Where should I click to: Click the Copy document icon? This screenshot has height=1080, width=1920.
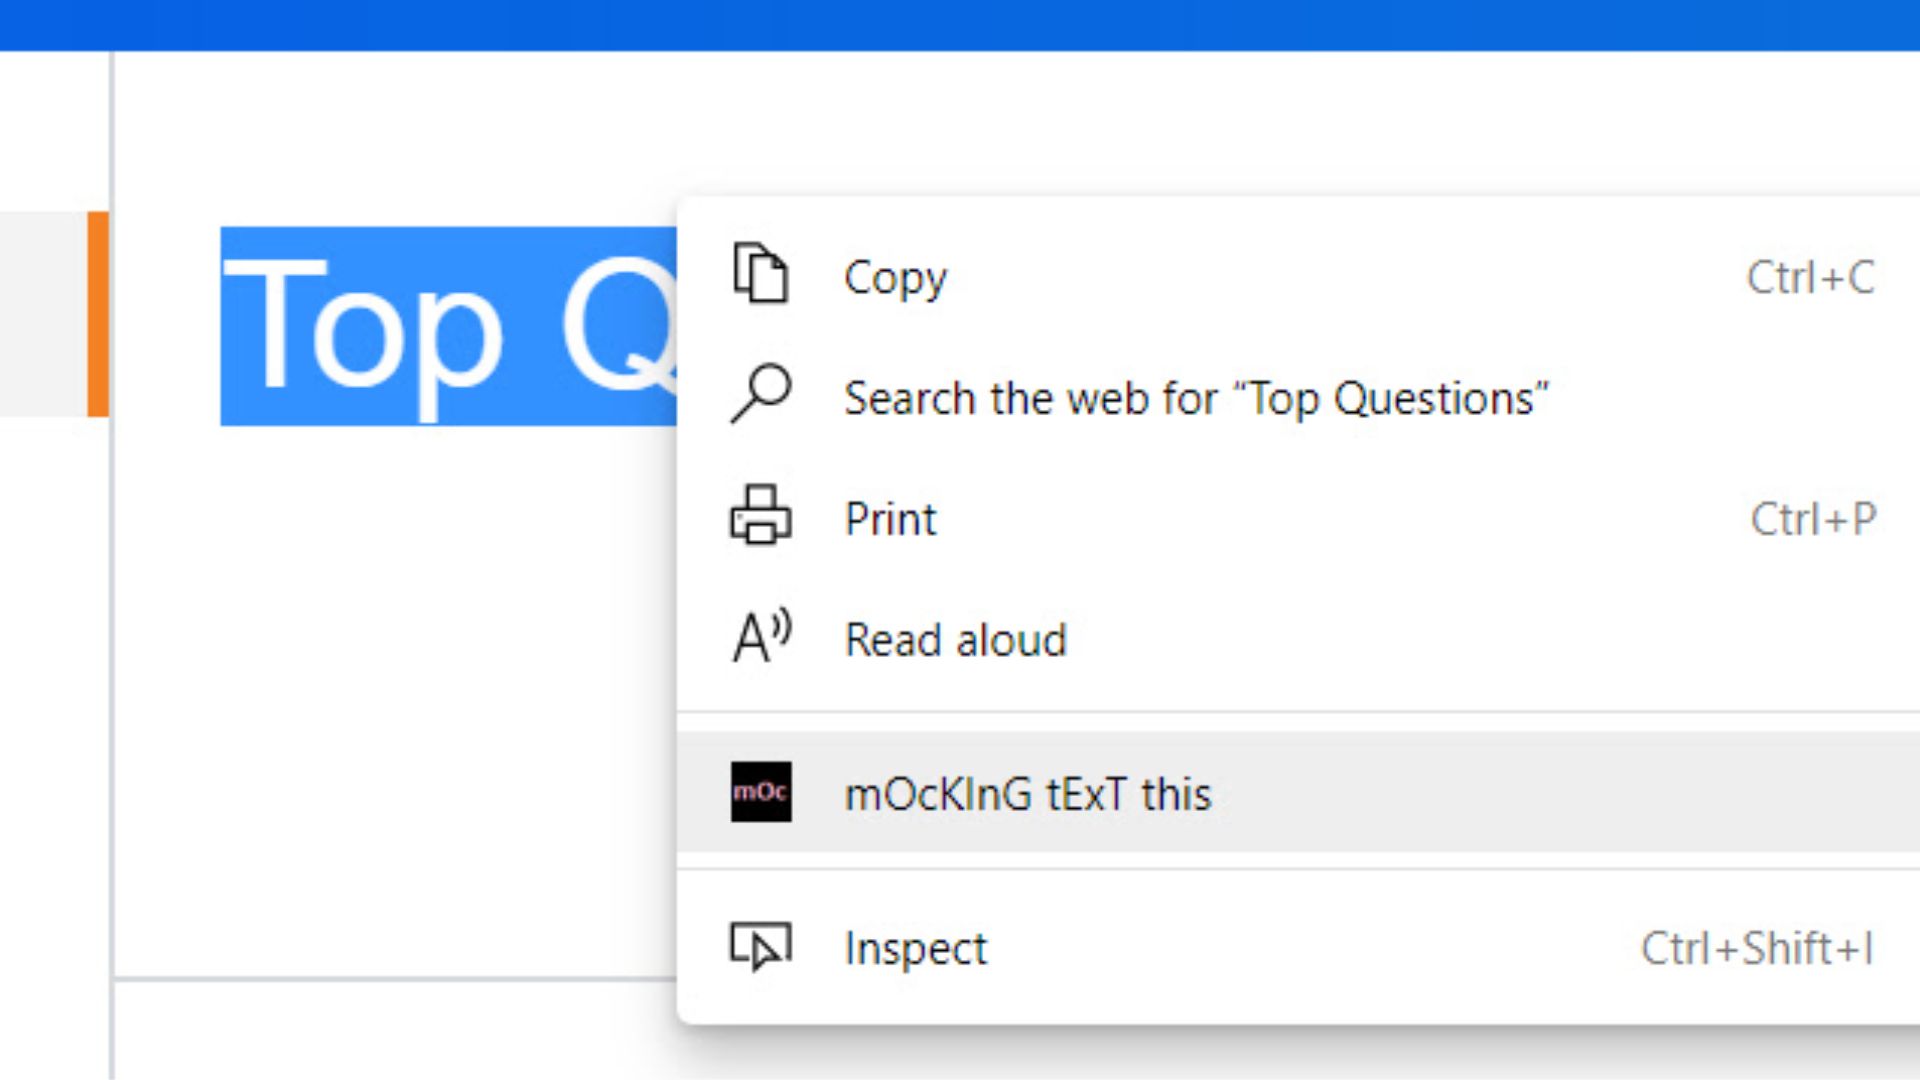point(760,276)
